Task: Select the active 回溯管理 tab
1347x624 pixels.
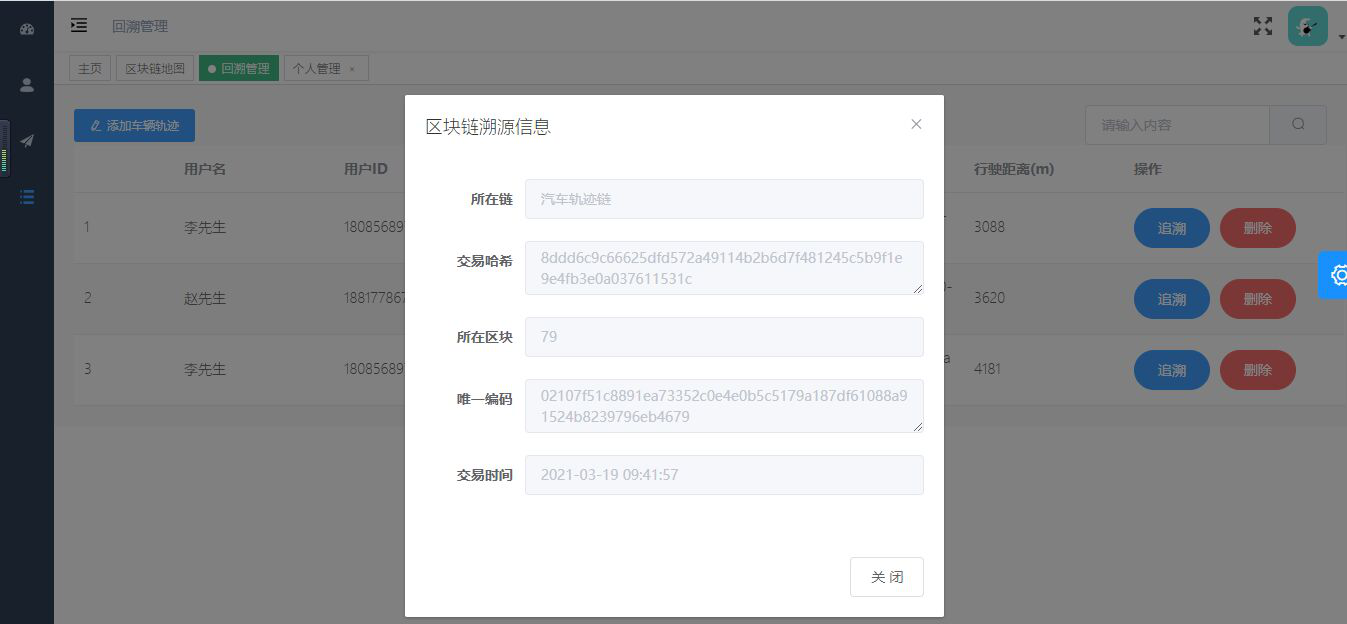Action: [x=238, y=67]
